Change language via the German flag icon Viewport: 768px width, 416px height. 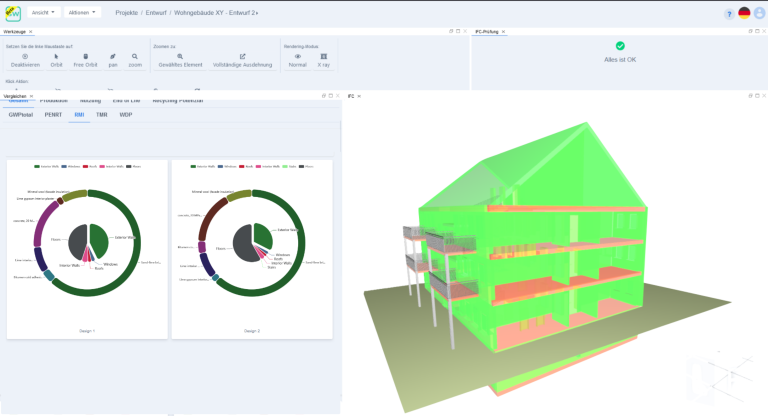(x=744, y=13)
